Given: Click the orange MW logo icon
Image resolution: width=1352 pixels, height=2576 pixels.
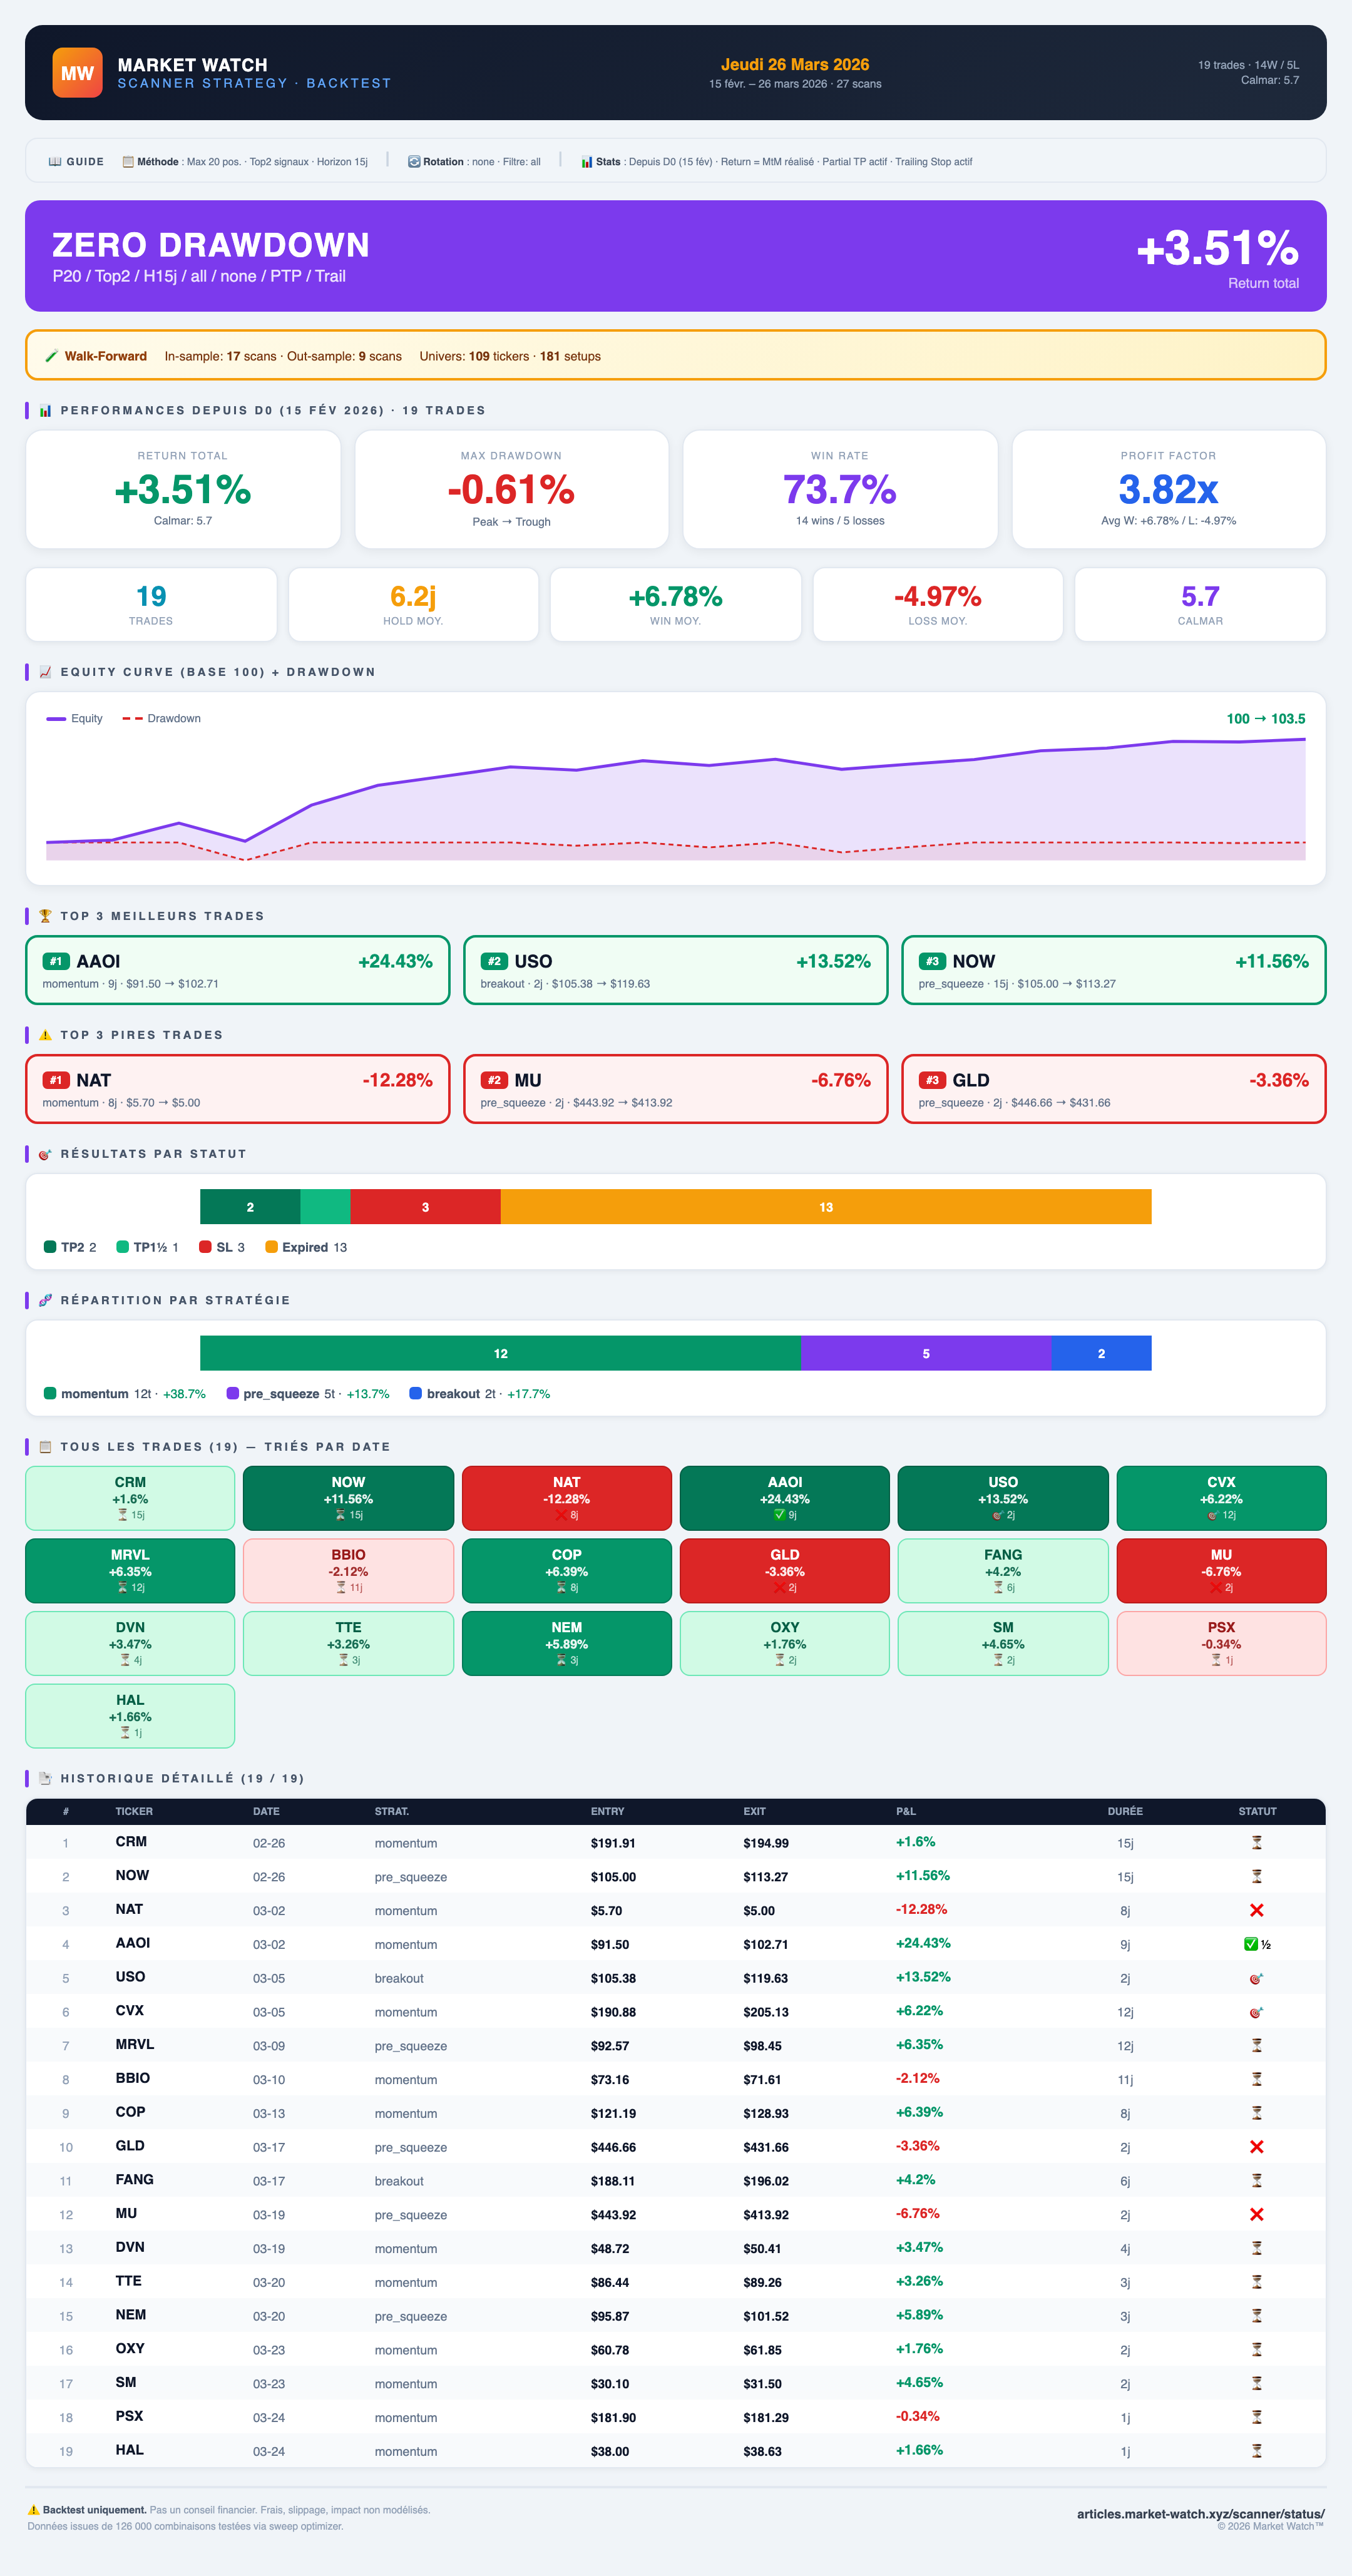Looking at the screenshot, I should point(77,73).
